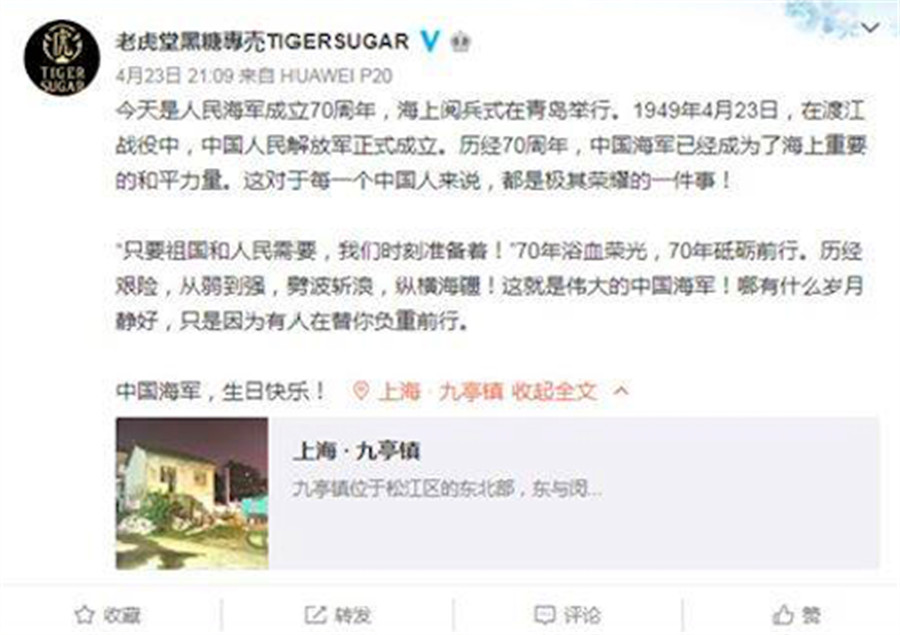Open the post options chevron menu
This screenshot has height=635, width=900.
870,27
